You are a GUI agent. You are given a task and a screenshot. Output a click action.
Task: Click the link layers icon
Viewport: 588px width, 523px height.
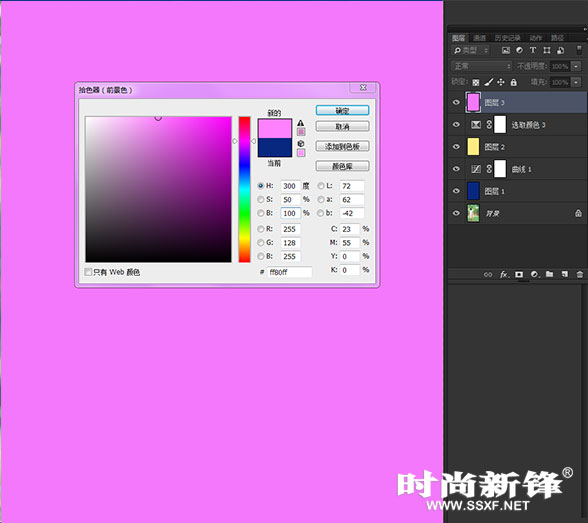[x=488, y=274]
